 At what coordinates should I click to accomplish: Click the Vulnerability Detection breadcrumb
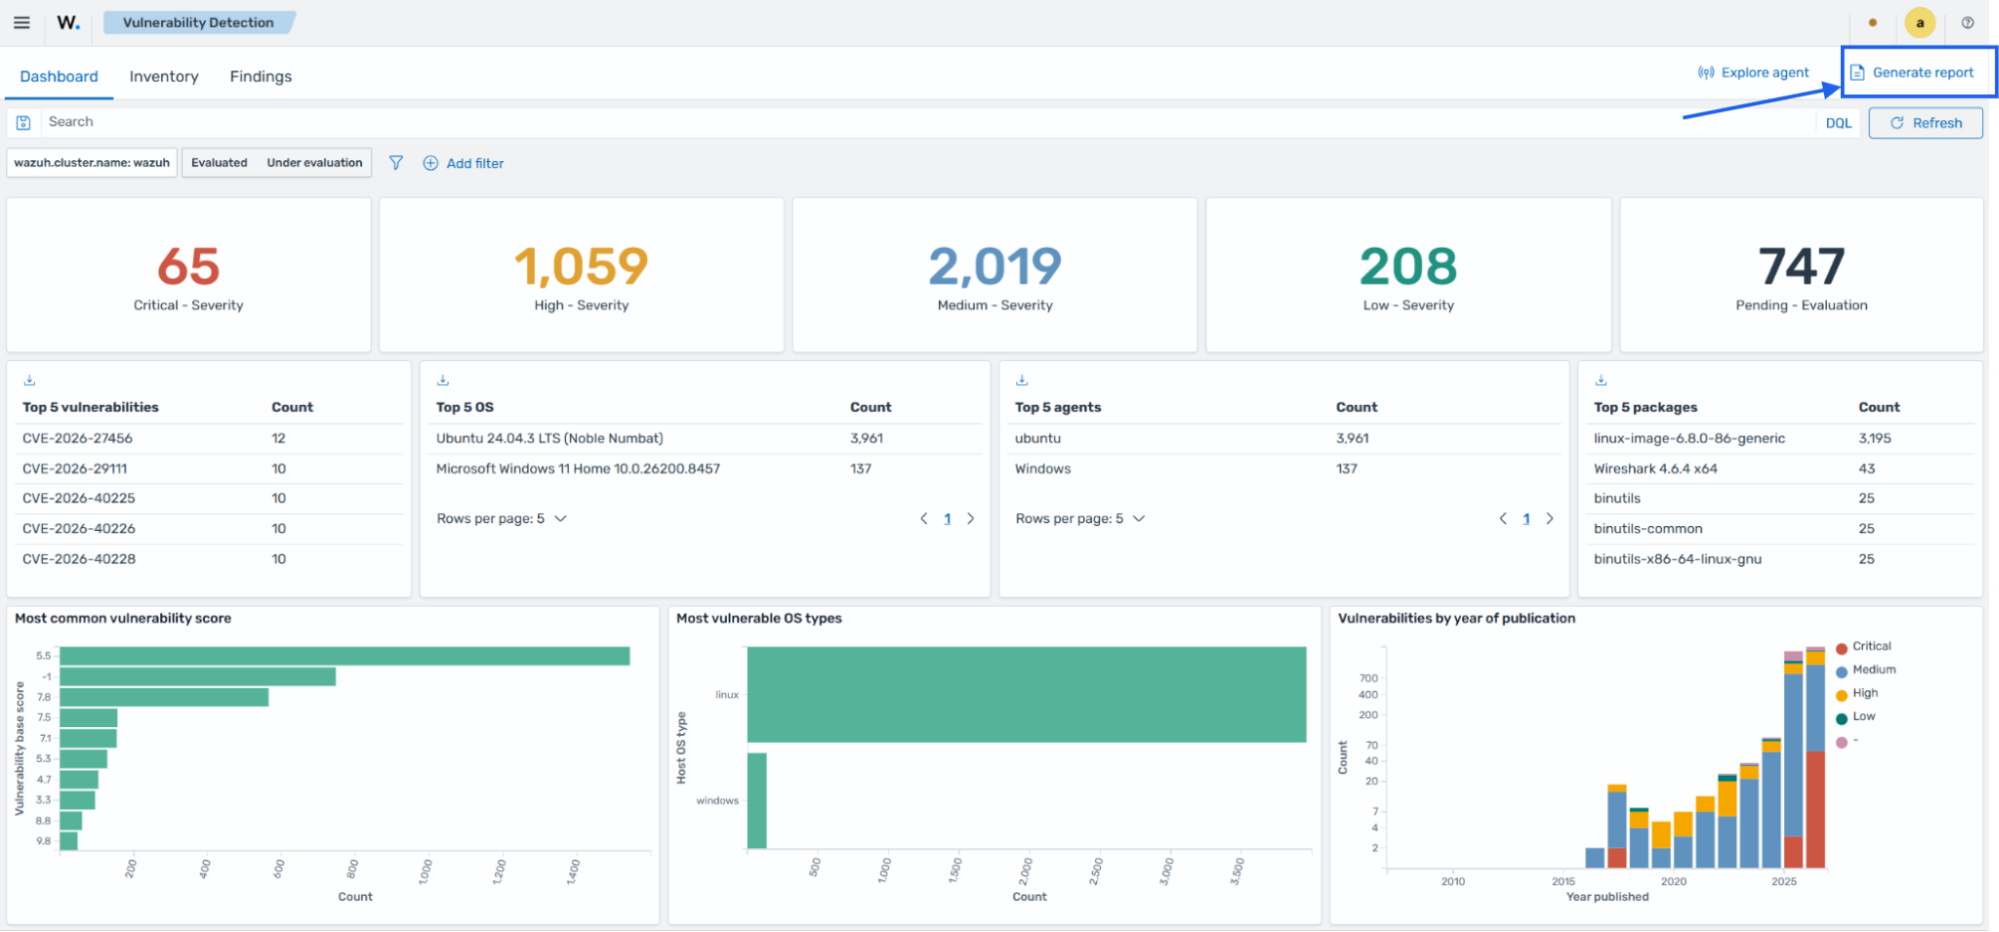(x=198, y=22)
